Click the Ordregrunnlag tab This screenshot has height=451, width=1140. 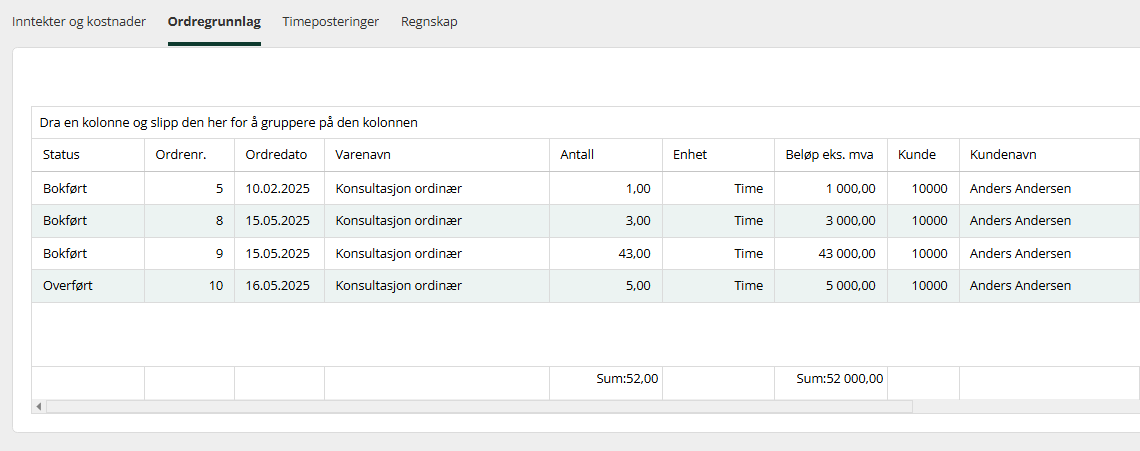[214, 22]
